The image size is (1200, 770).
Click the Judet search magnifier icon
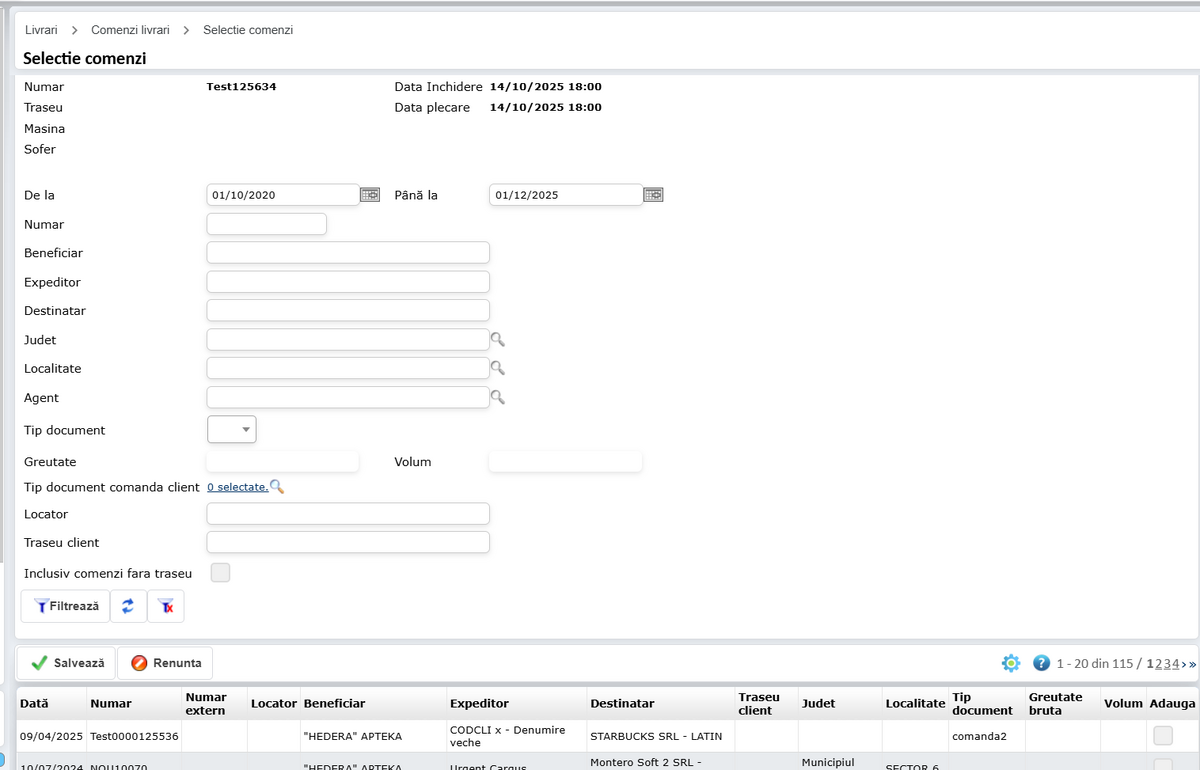(498, 340)
